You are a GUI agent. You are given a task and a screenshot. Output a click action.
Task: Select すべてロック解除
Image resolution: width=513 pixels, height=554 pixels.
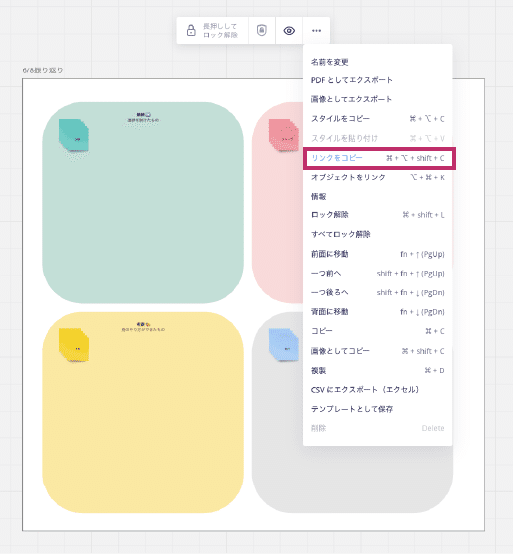[x=377, y=234]
